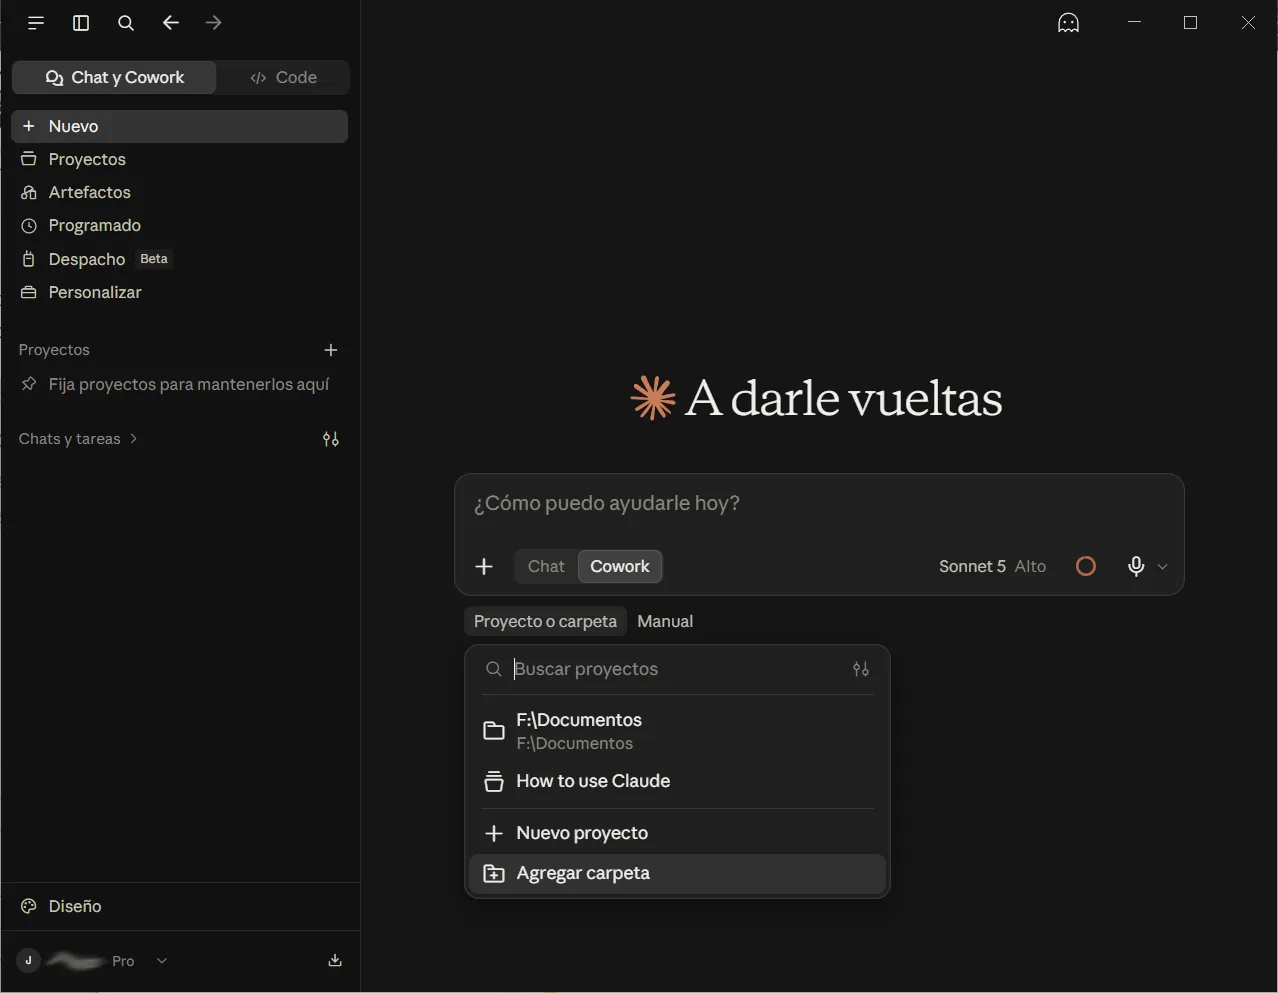Start a new chat with Nuevo
This screenshot has height=993, width=1278.
coord(180,126)
